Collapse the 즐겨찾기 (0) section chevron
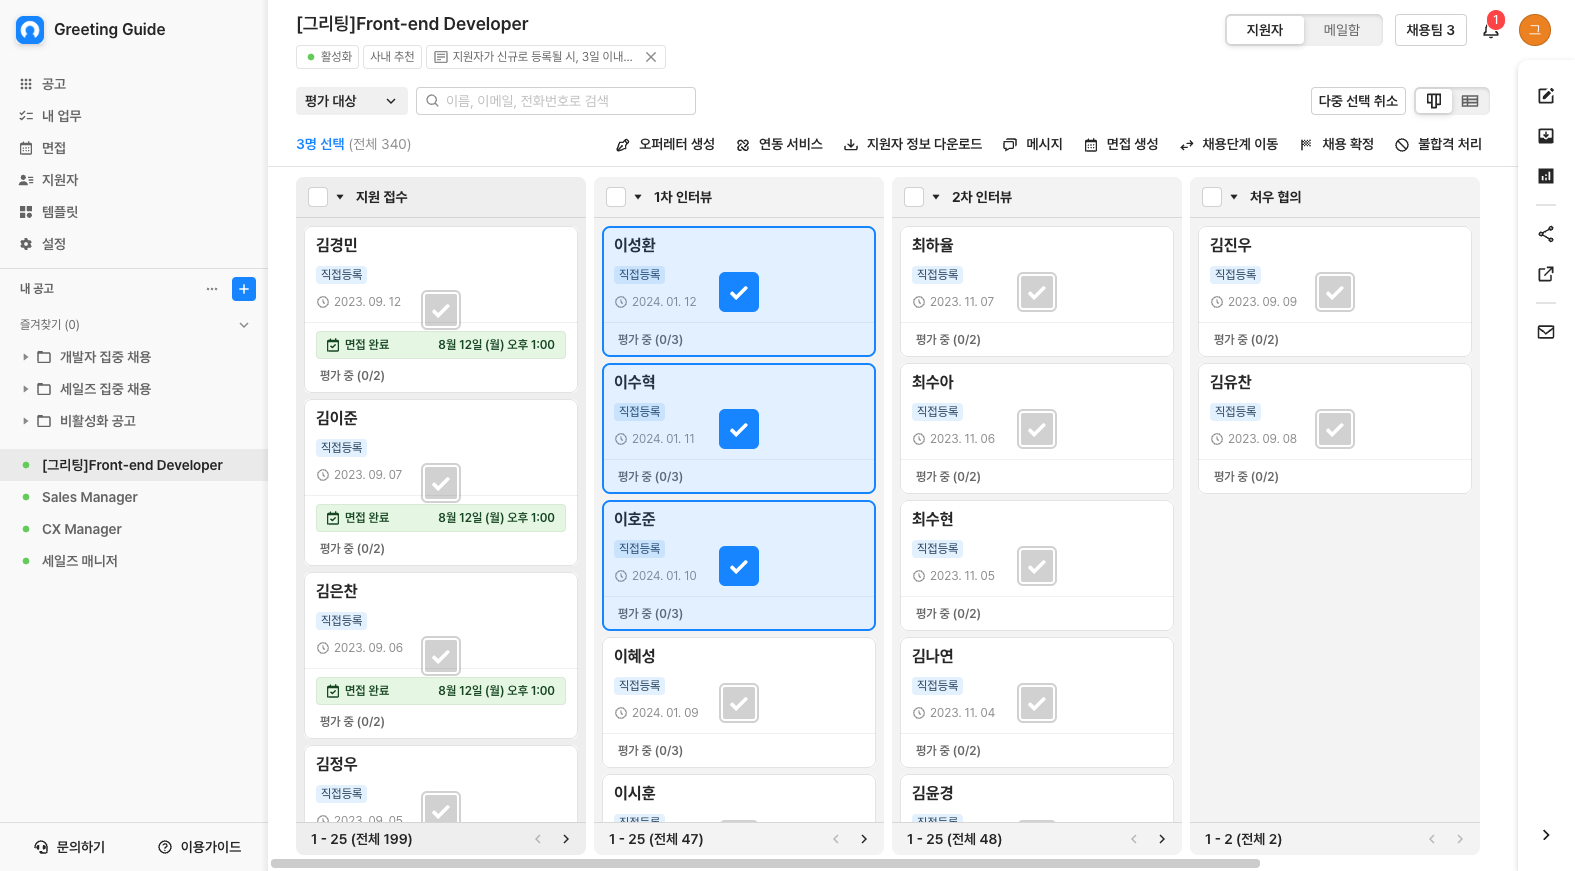 coord(244,325)
